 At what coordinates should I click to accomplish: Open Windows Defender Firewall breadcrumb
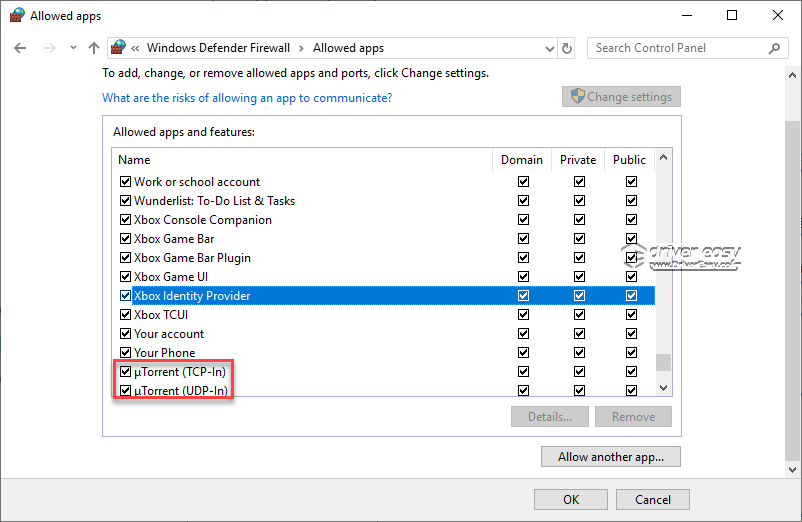click(x=218, y=48)
